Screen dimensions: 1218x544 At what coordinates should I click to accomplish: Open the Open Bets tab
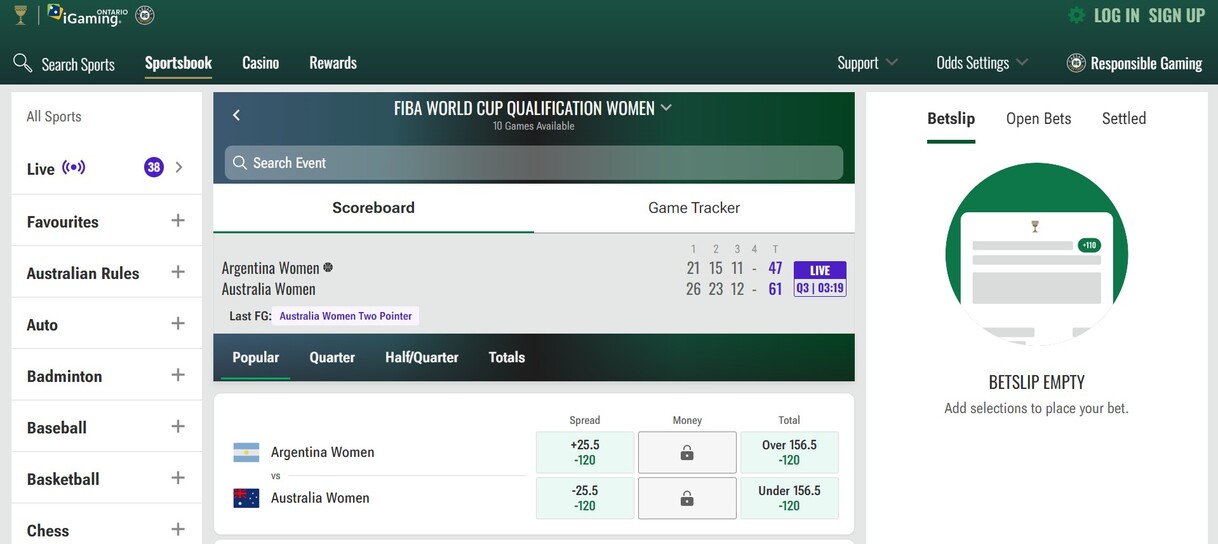tap(1038, 118)
